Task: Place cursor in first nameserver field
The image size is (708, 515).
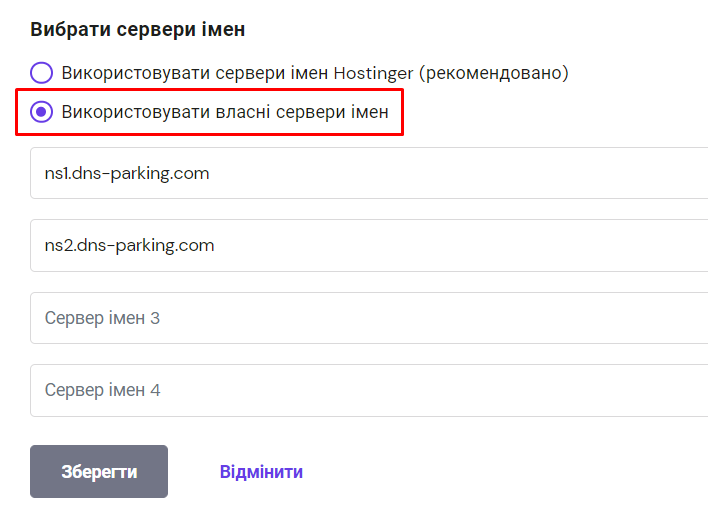Action: coord(368,173)
